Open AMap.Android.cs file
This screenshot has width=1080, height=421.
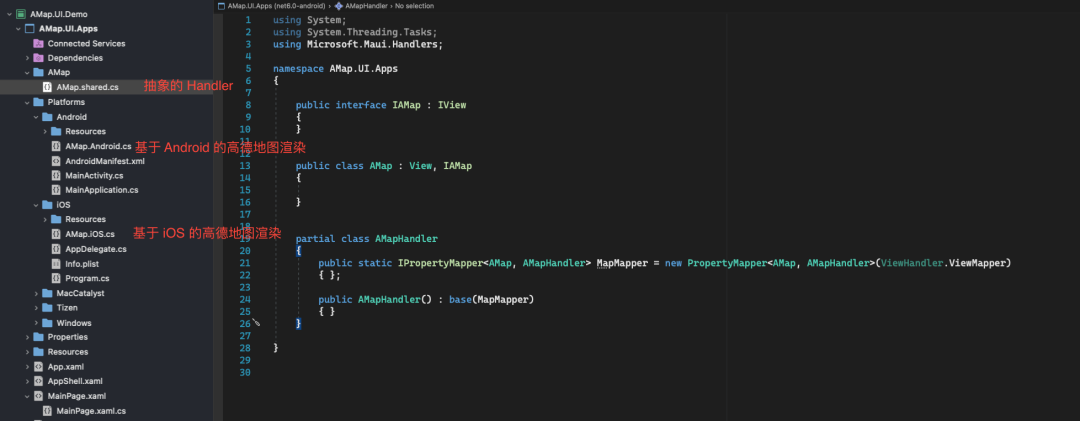point(98,146)
